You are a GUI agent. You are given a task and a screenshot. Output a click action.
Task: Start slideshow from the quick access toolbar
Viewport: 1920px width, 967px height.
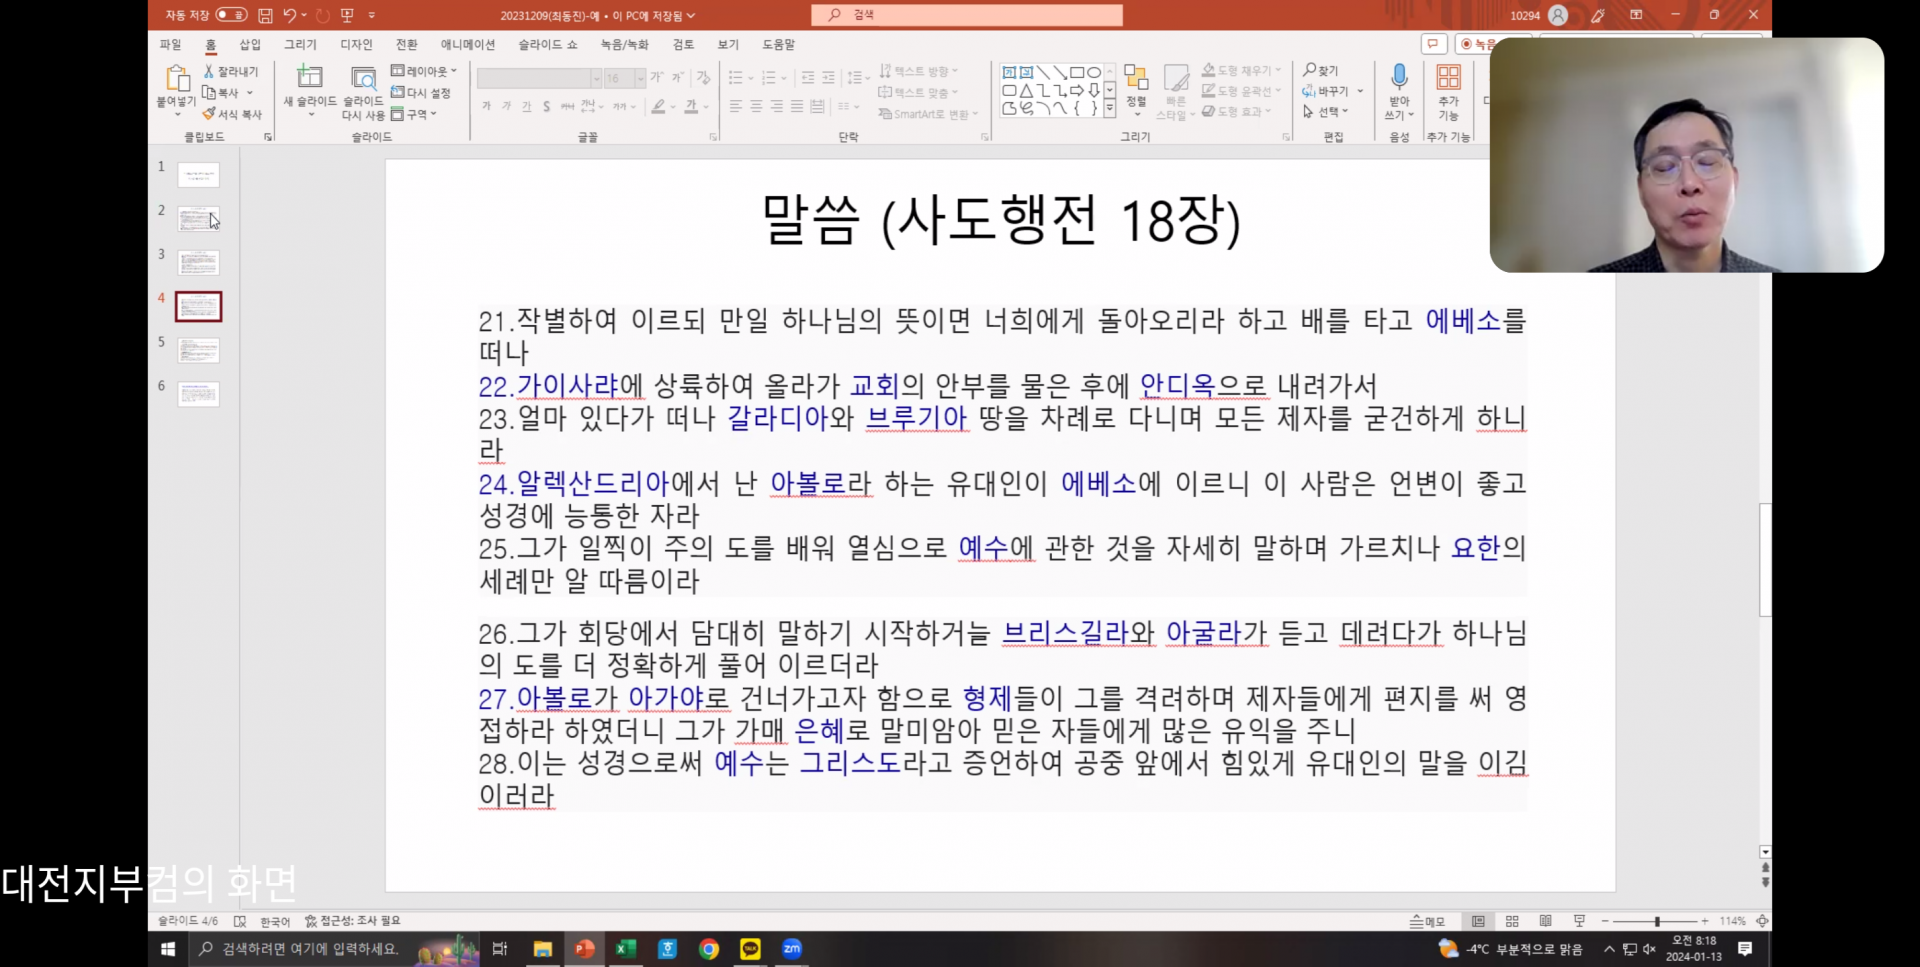(347, 15)
